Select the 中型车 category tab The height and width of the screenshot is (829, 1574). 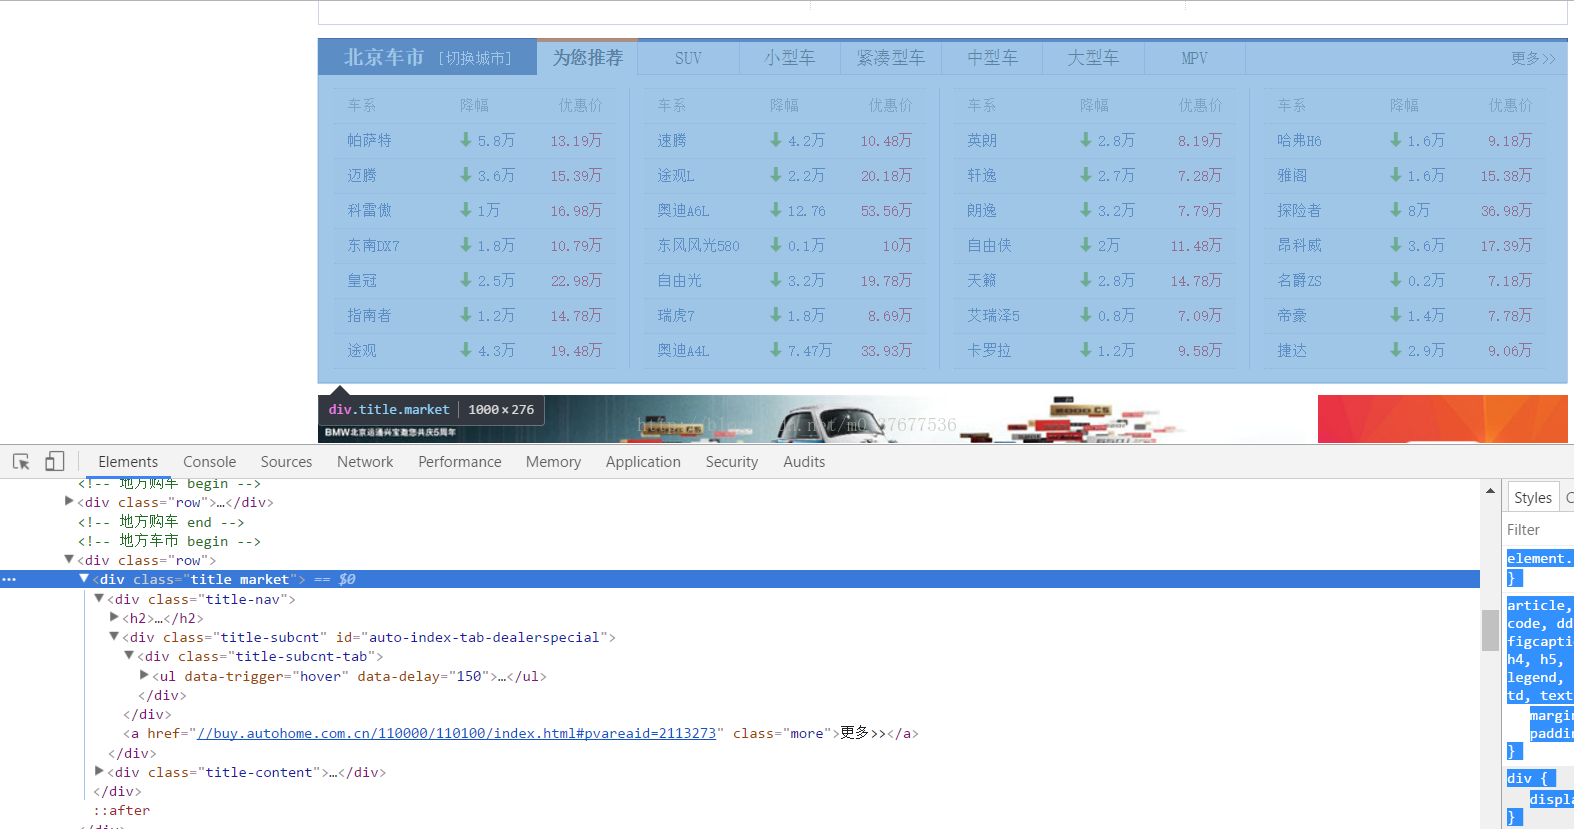click(992, 58)
